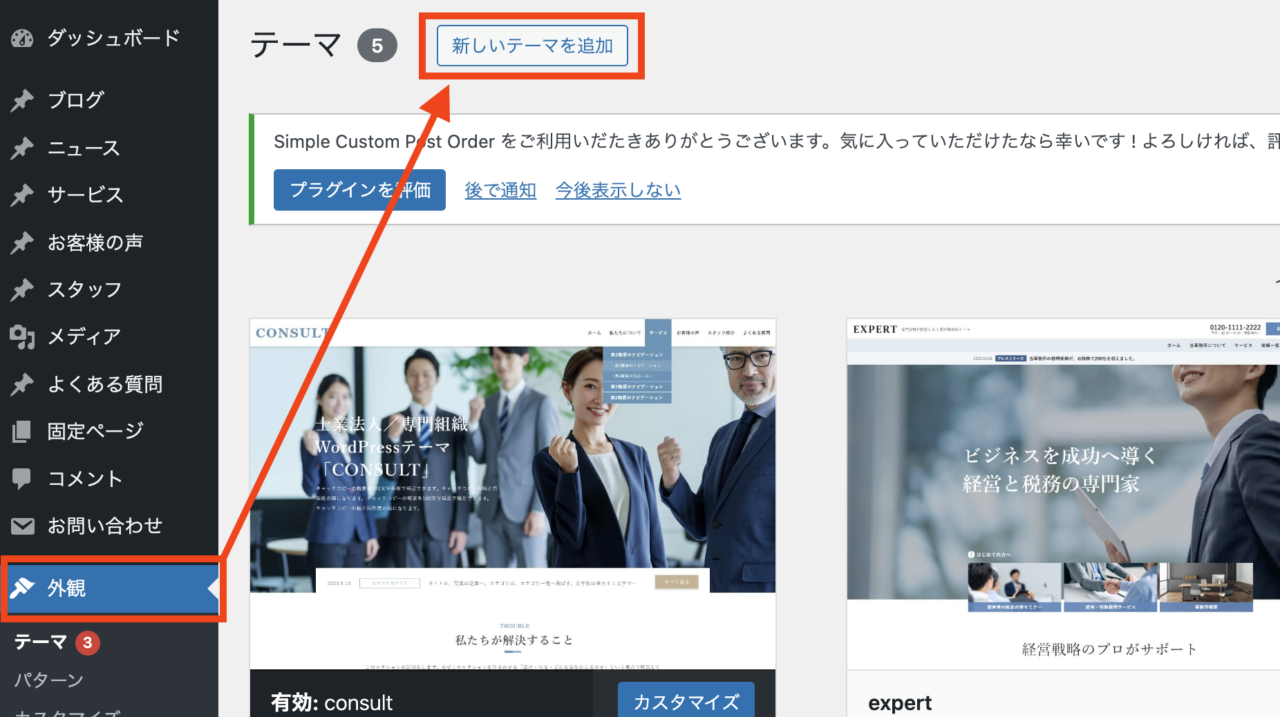Click 新しいテーマを追加 button

tap(532, 46)
